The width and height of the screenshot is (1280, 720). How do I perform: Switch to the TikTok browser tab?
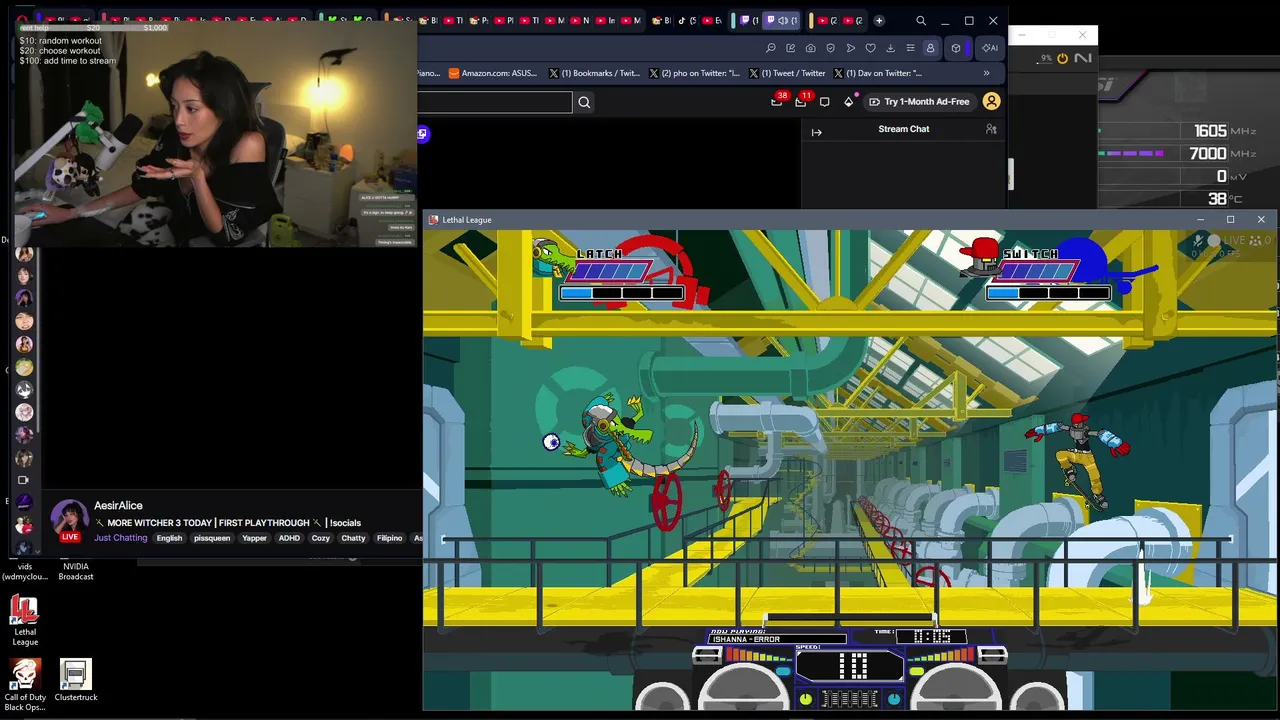click(687, 20)
